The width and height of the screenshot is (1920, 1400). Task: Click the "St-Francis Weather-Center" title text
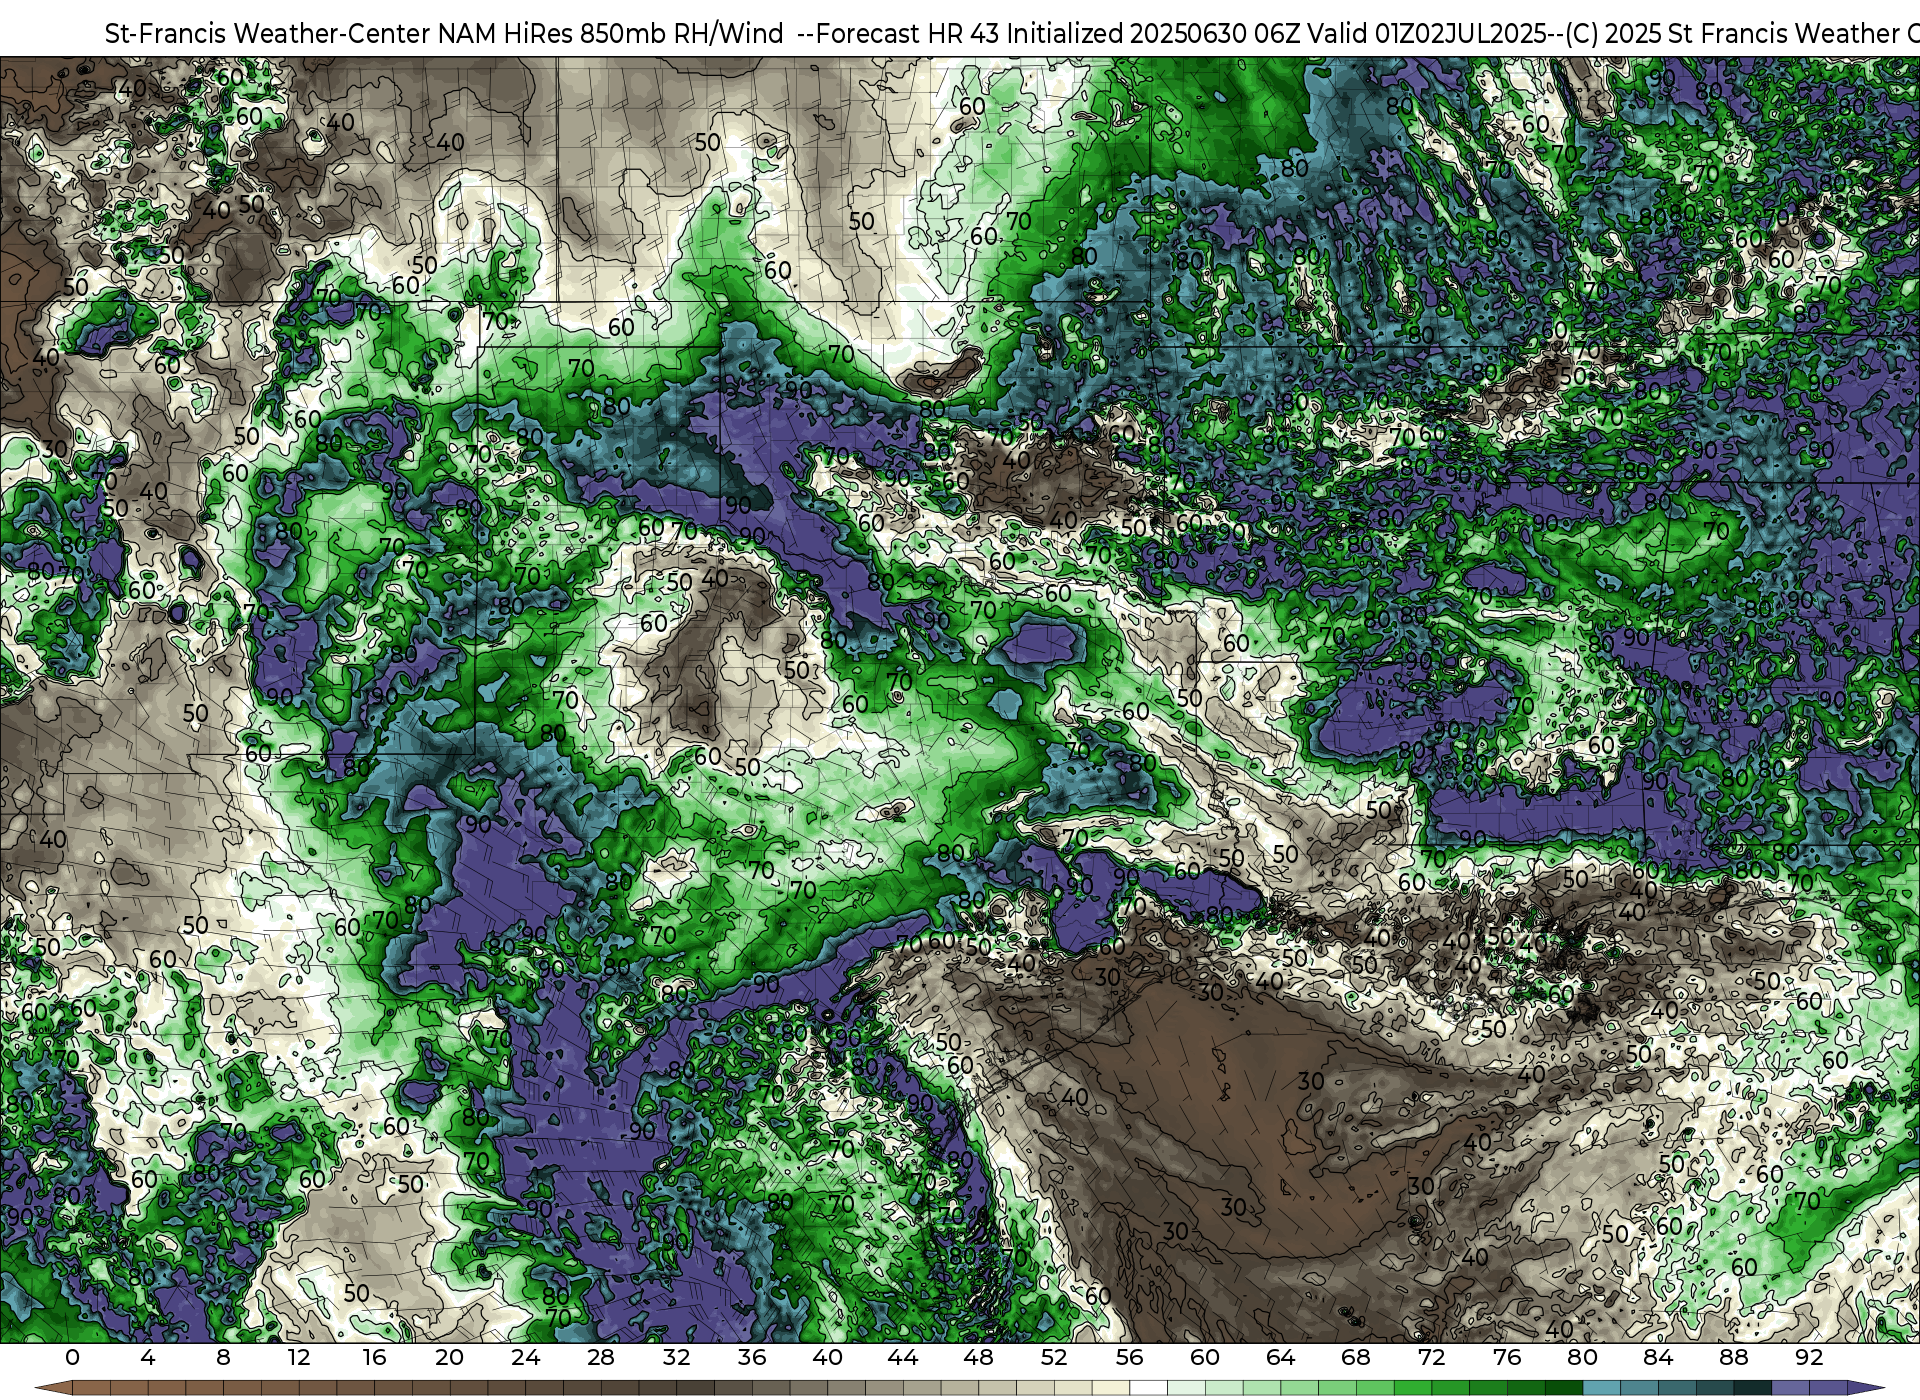pyautogui.click(x=267, y=33)
